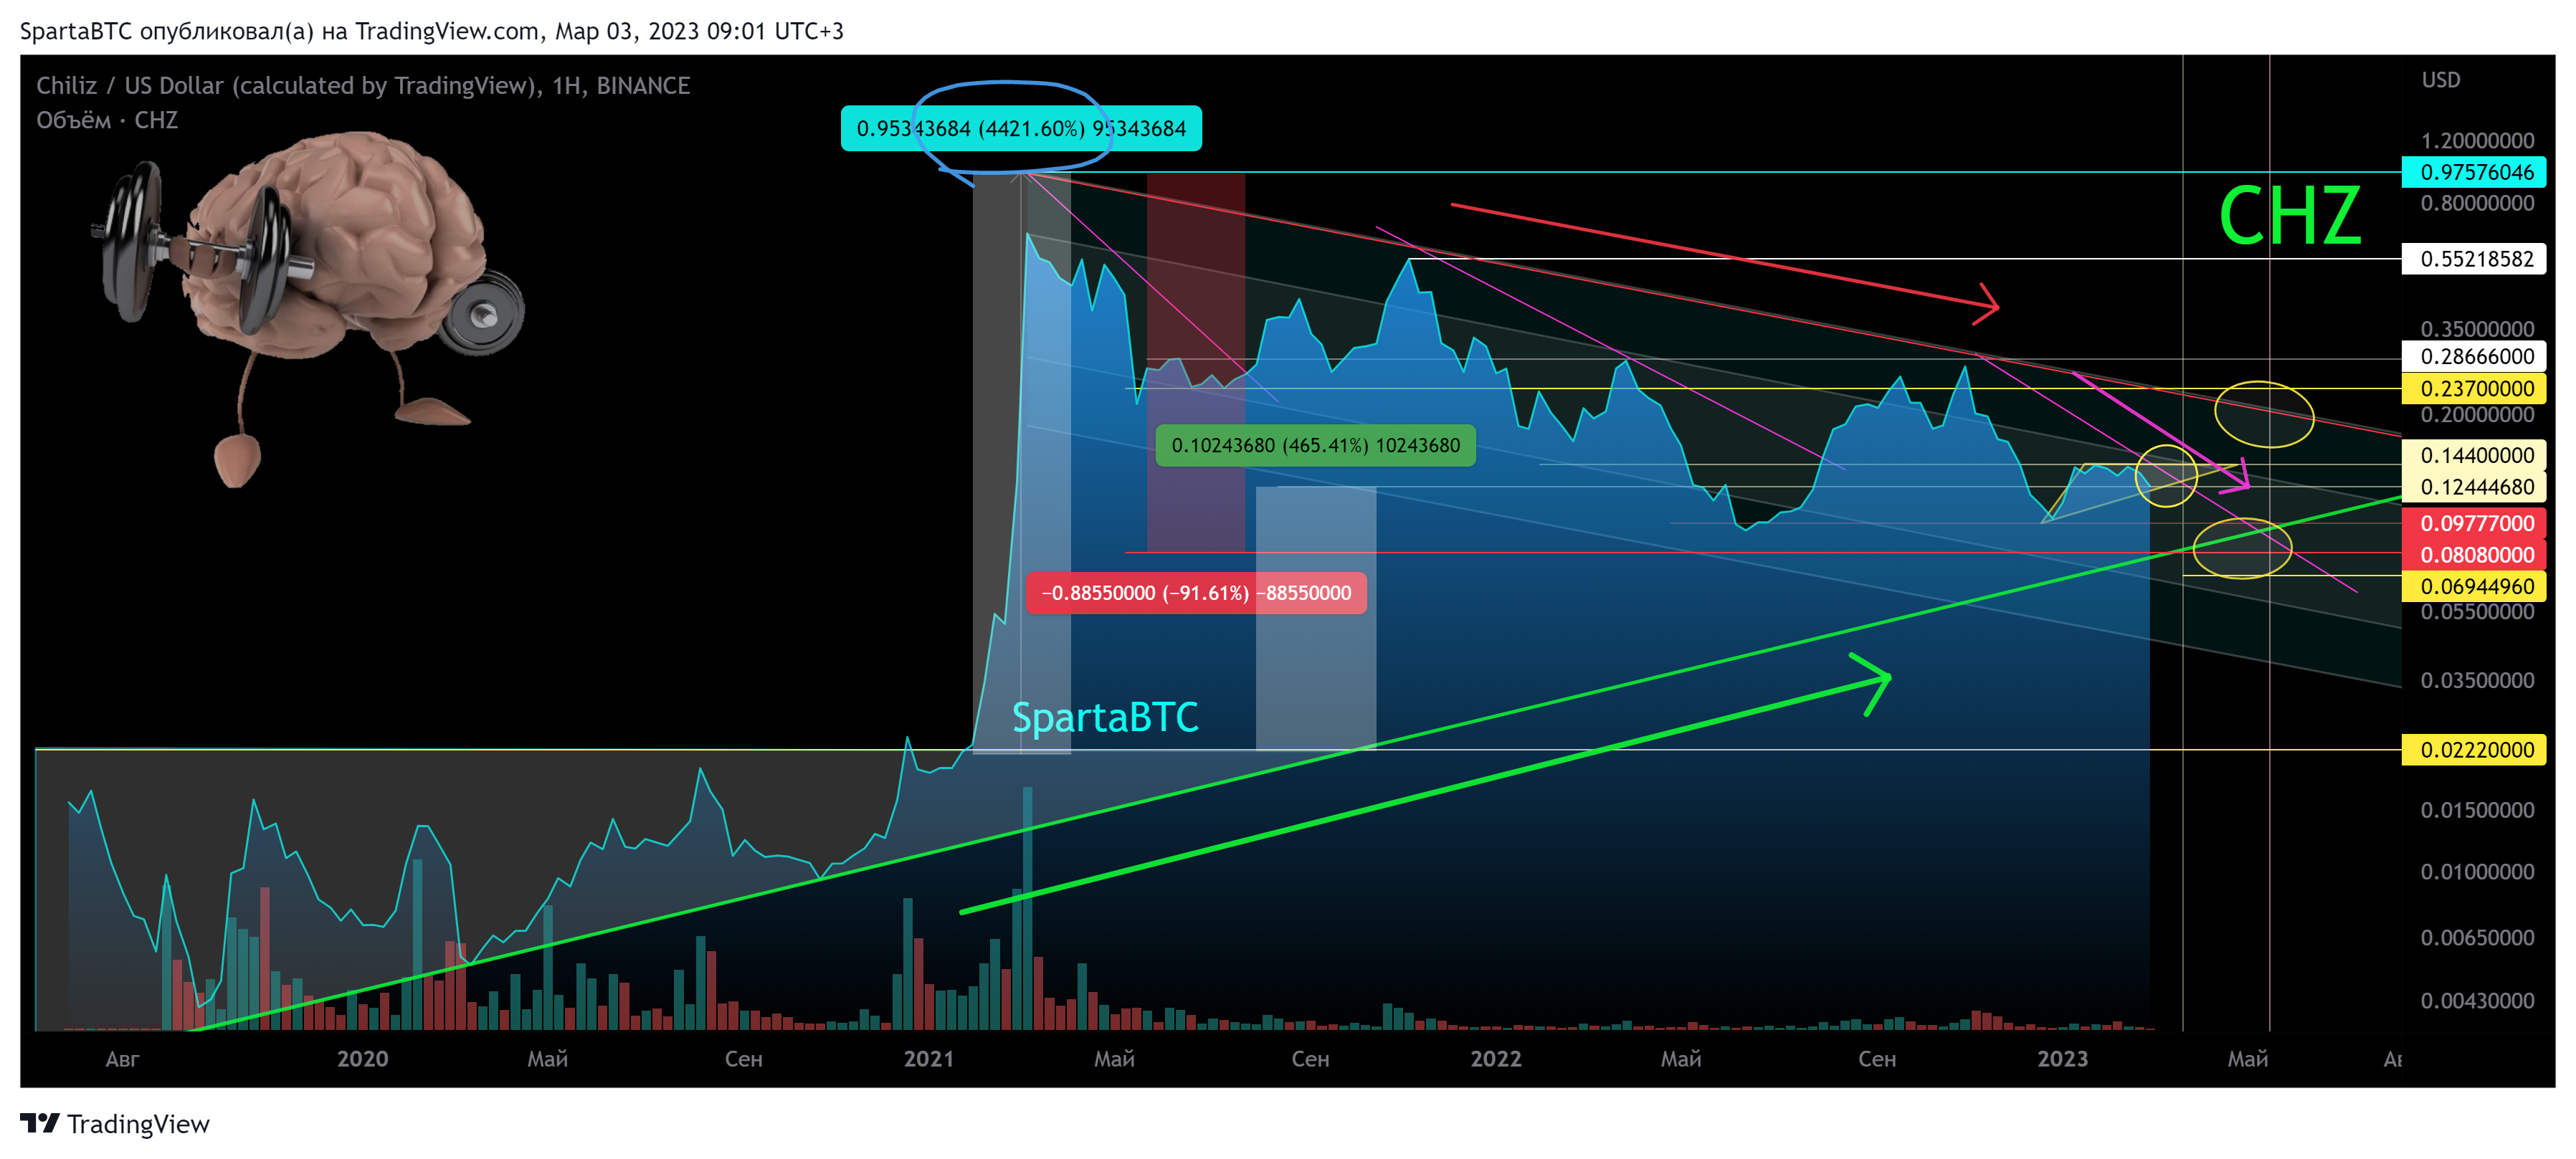Click the yellow price label 0.06944960
Viewport: 2576px width, 1159px height.
2474,586
